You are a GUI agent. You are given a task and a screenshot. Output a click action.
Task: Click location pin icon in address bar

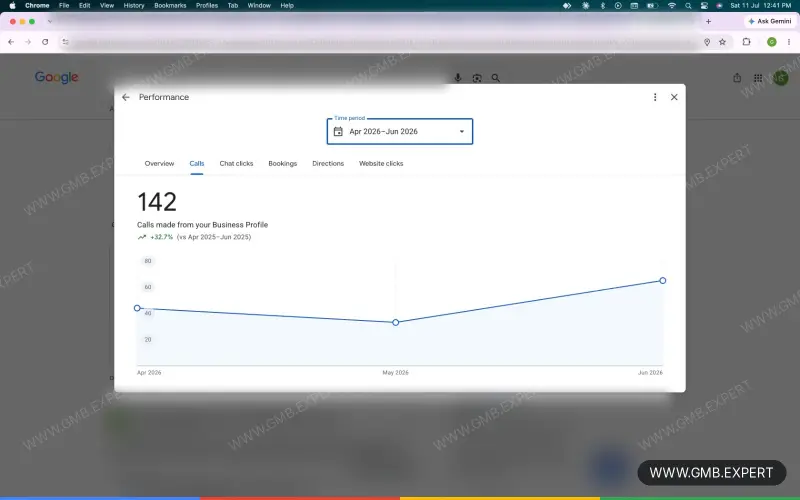coord(707,42)
